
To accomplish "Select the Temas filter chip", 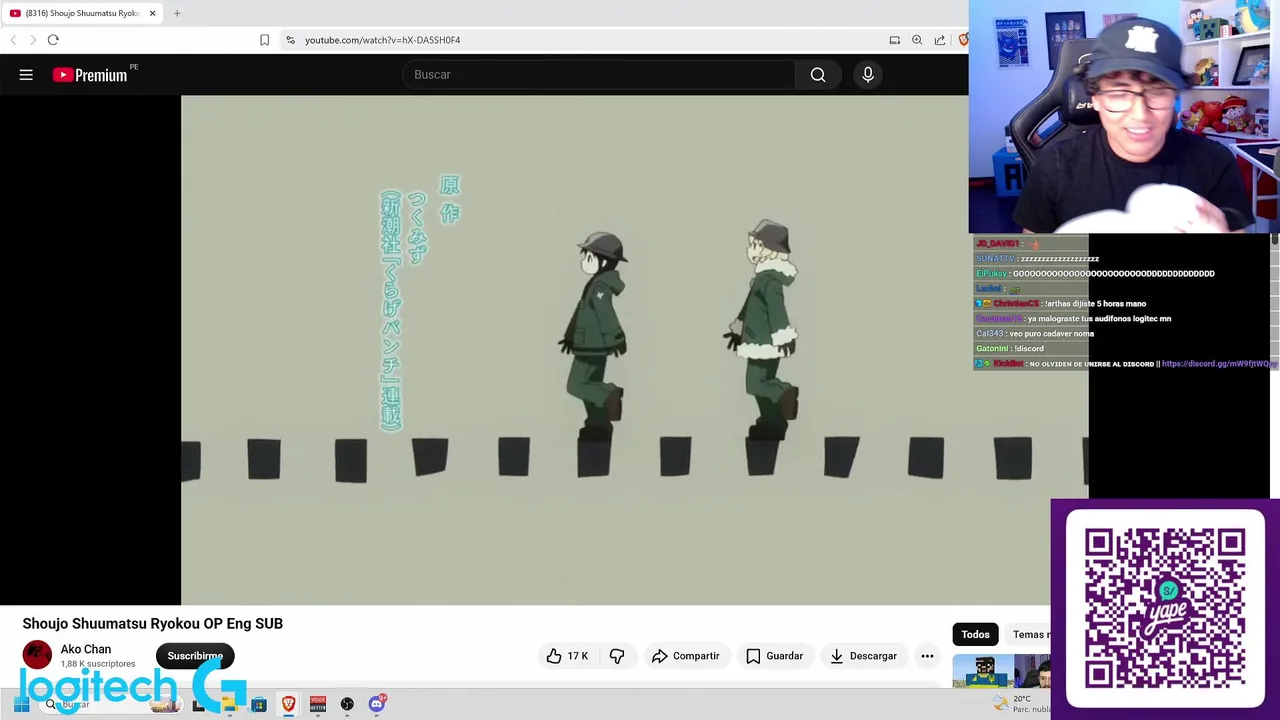I will (1030, 634).
